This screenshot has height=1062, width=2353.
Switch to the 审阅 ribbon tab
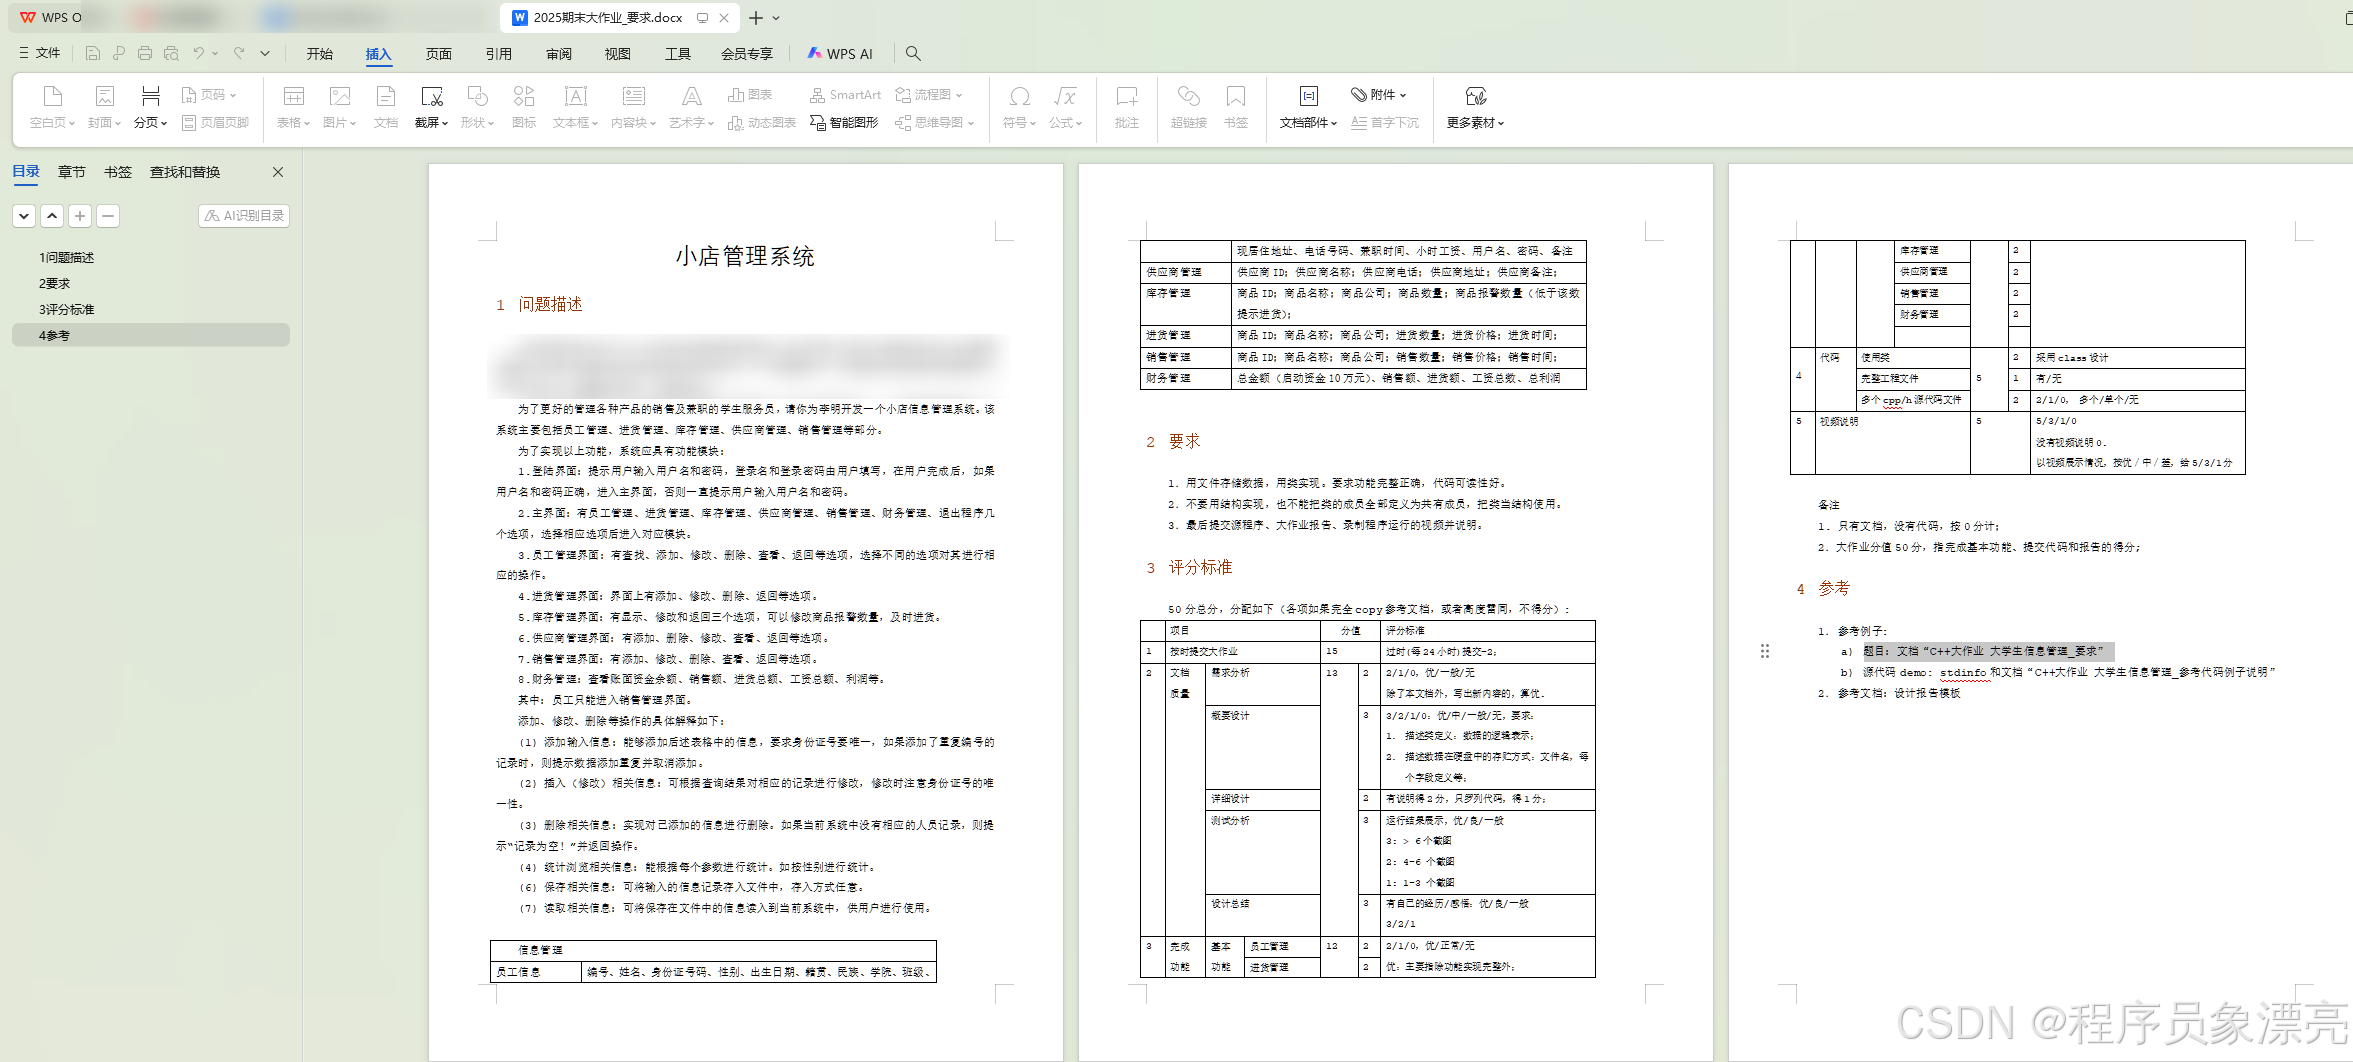(559, 54)
